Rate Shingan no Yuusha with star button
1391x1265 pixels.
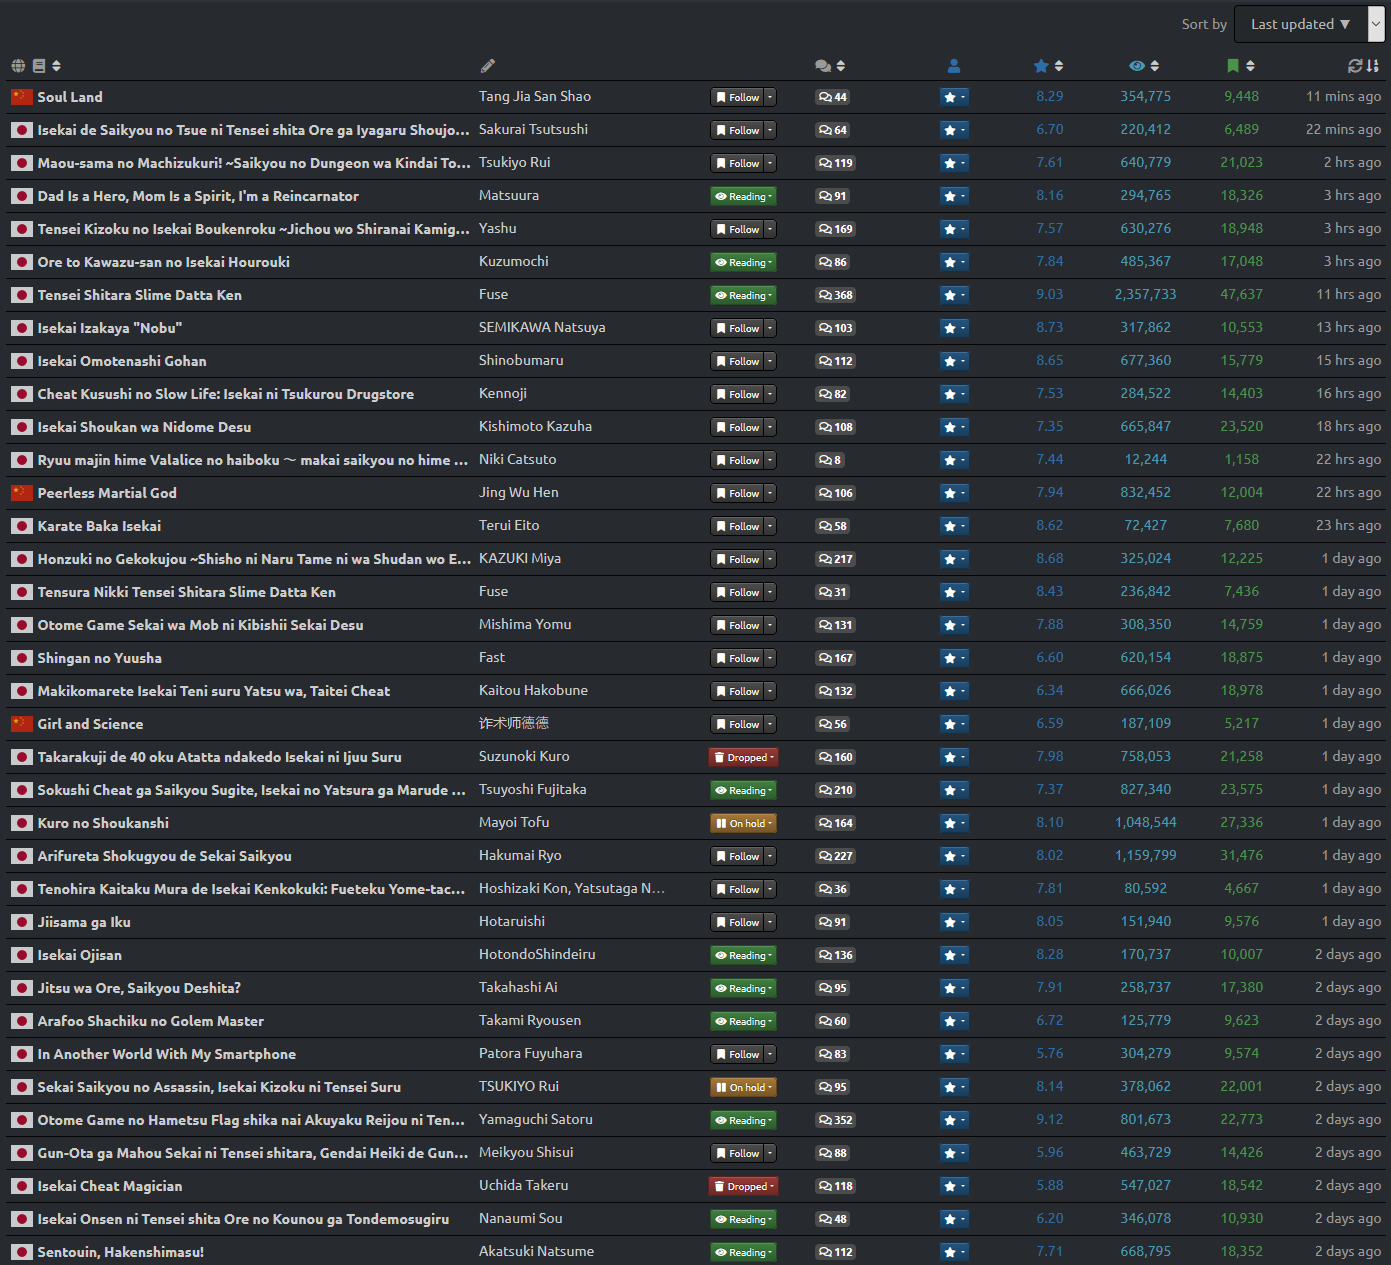tap(954, 658)
